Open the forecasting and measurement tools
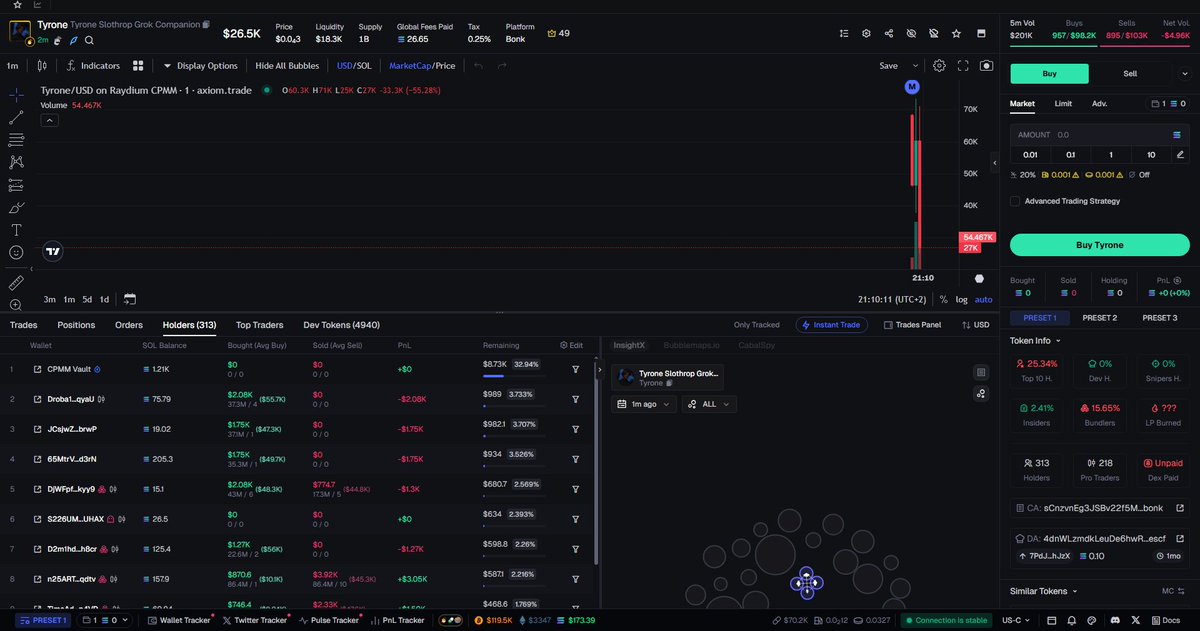Screen dimensions: 1200x631 click(x=17, y=185)
